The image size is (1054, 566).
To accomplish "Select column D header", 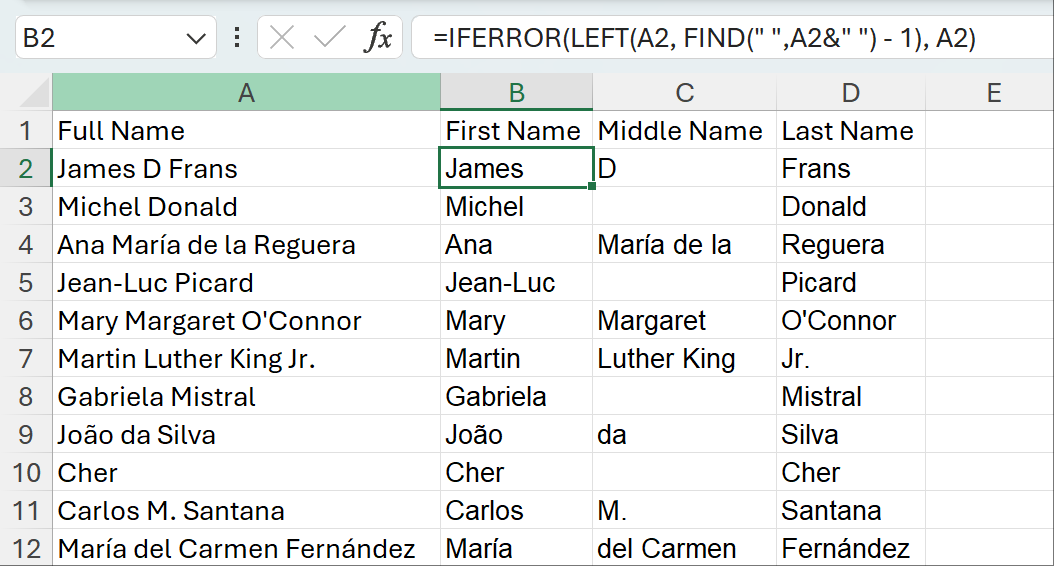I will point(850,93).
